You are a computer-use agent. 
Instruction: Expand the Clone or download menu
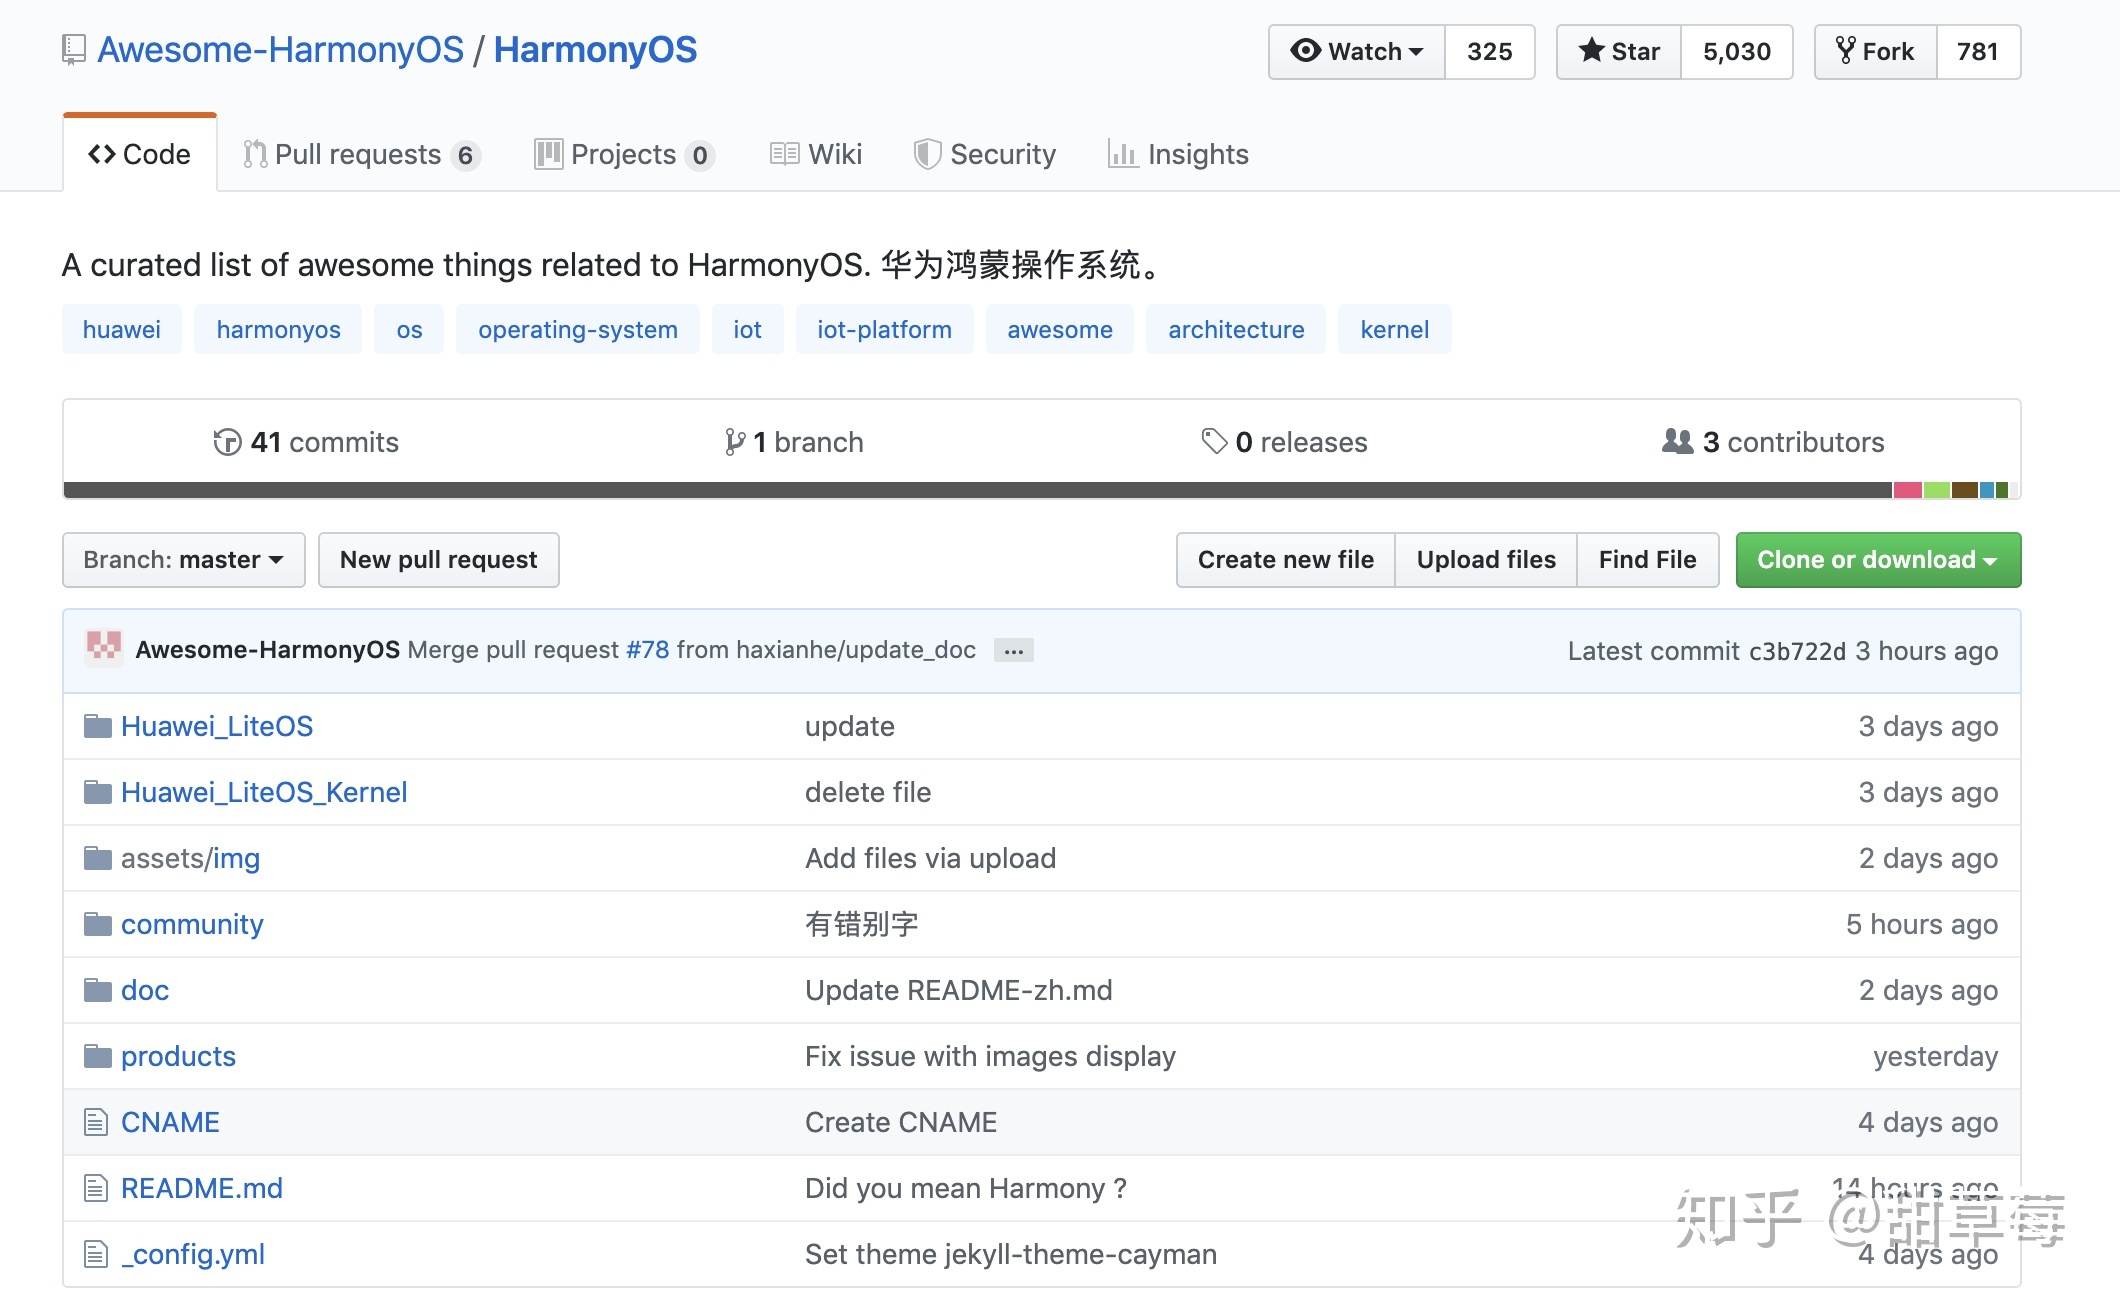click(1878, 560)
